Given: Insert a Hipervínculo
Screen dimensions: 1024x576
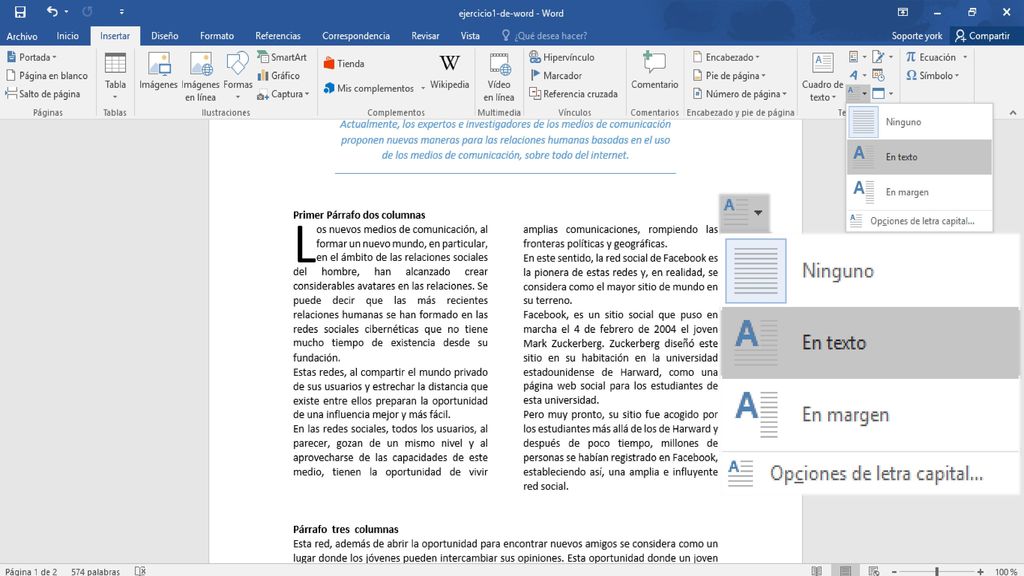Looking at the screenshot, I should tap(562, 57).
